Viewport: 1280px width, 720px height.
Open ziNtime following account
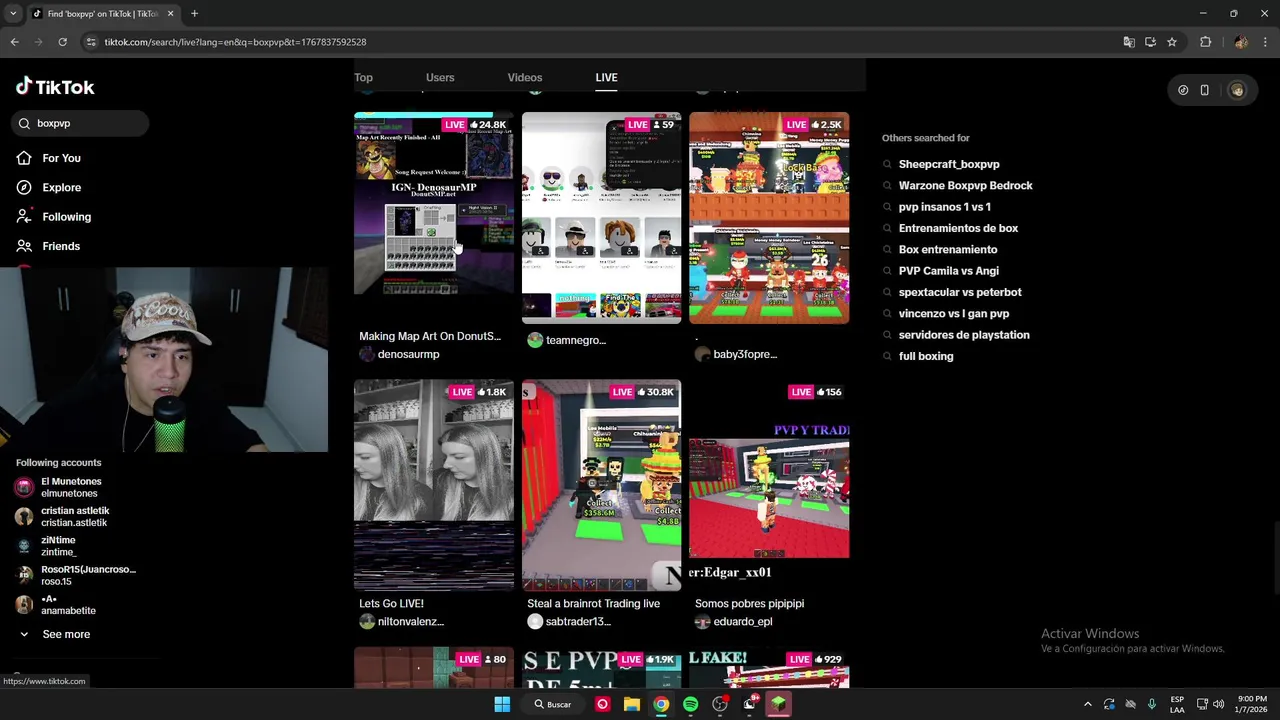(x=58, y=546)
